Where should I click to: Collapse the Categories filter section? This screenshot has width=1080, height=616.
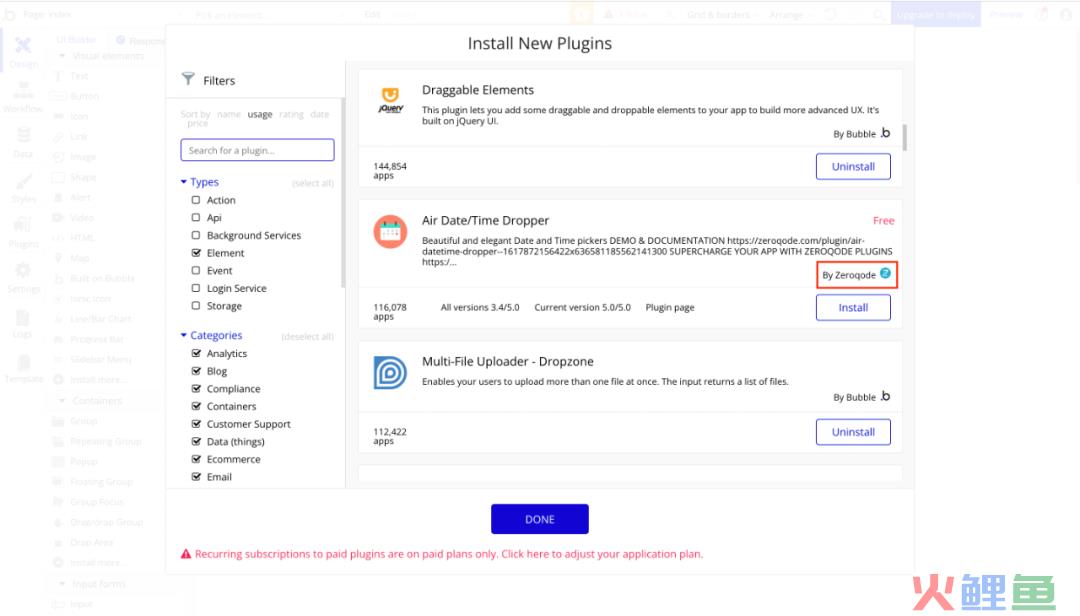coord(211,336)
